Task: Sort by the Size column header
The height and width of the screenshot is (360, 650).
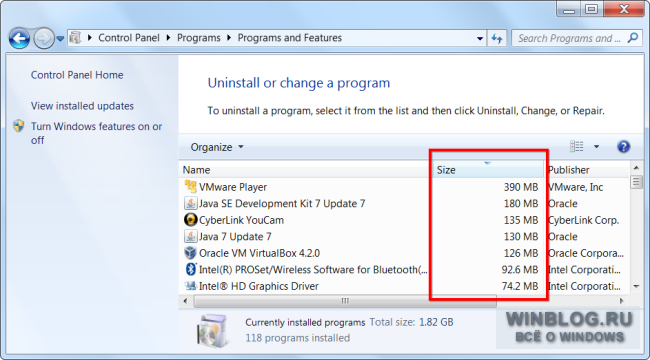Action: tap(488, 170)
